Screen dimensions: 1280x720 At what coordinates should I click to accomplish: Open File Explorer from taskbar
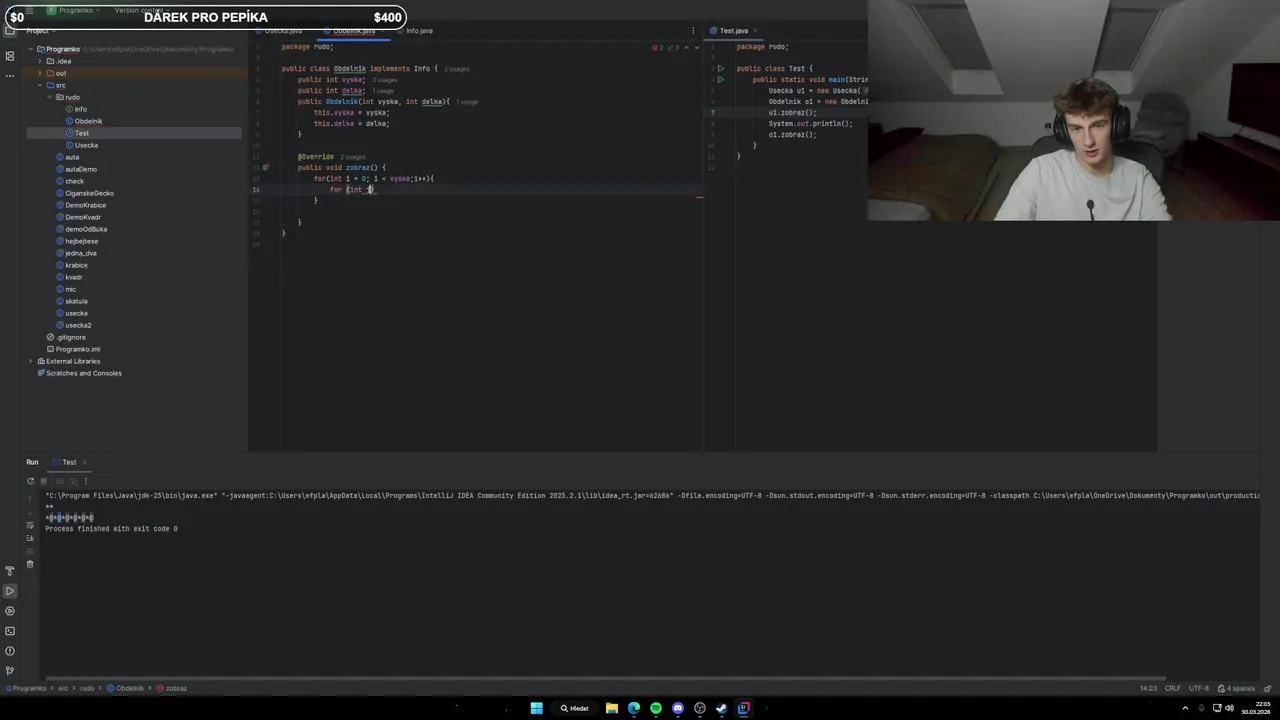pyautogui.click(x=612, y=708)
